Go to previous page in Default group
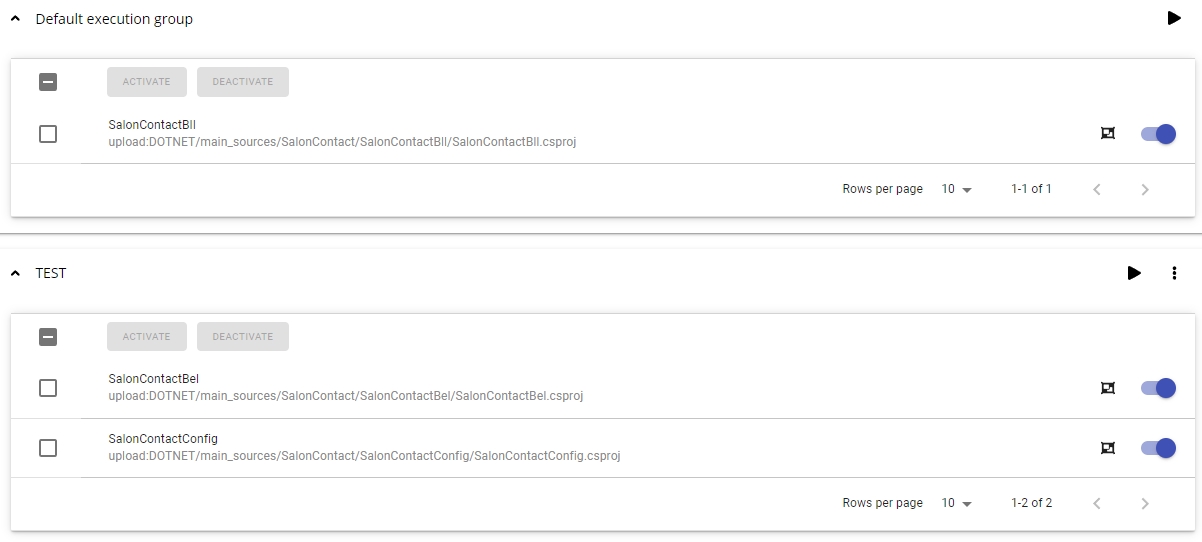Screen dimensions: 1202x542 coord(1097,189)
